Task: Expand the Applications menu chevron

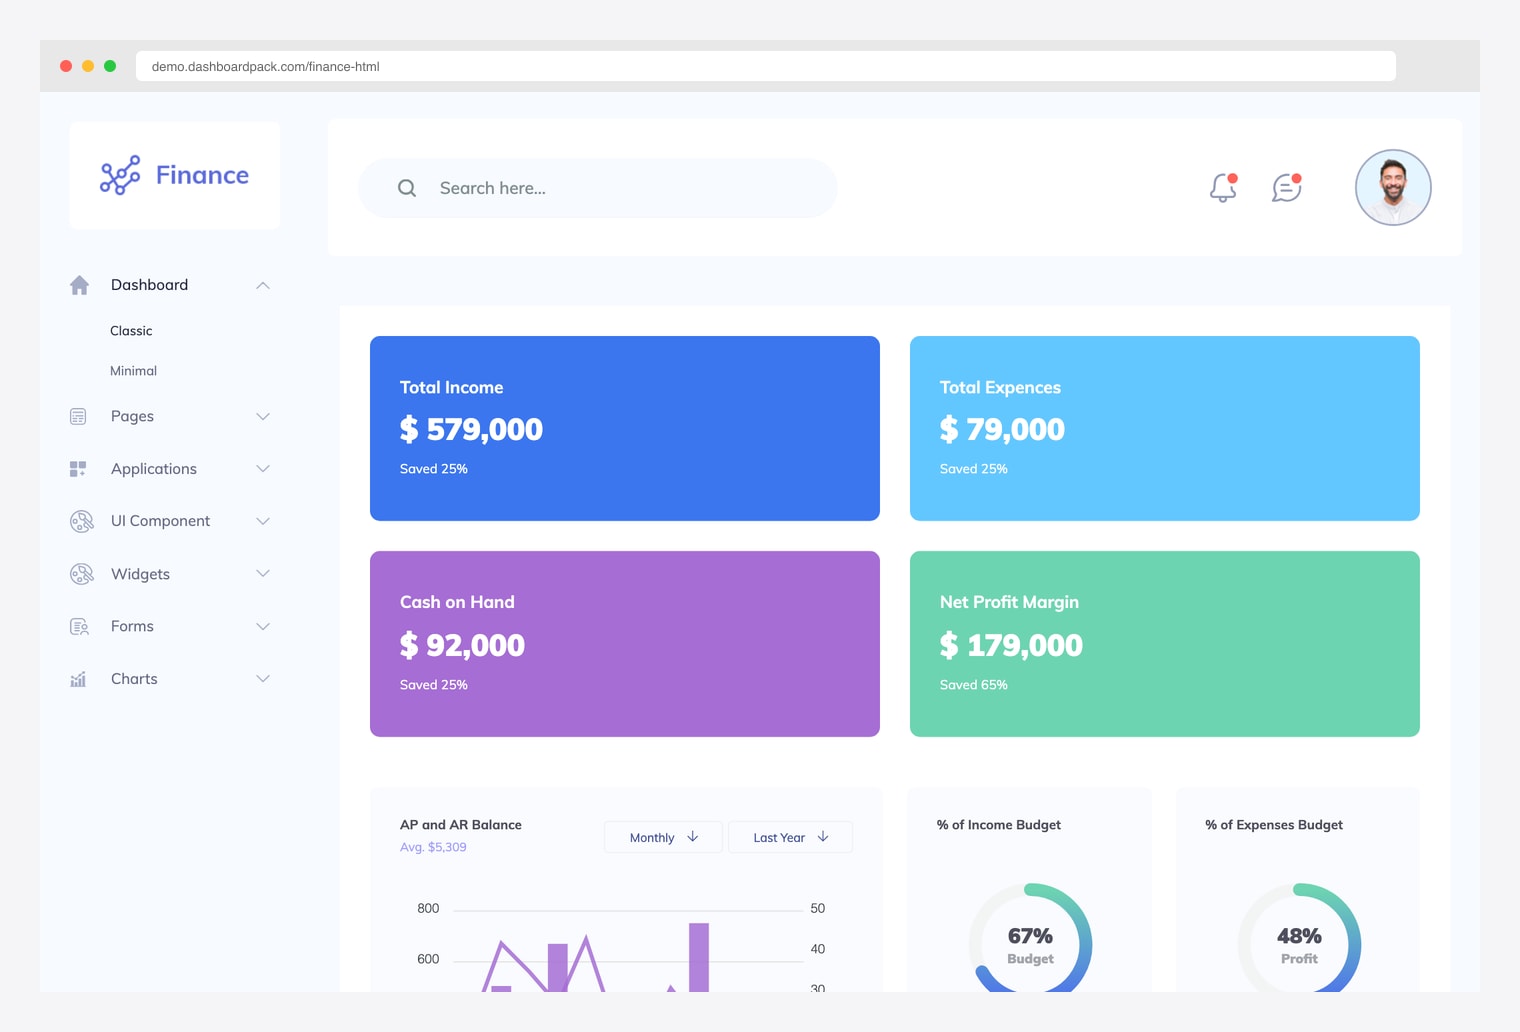Action: (x=263, y=469)
